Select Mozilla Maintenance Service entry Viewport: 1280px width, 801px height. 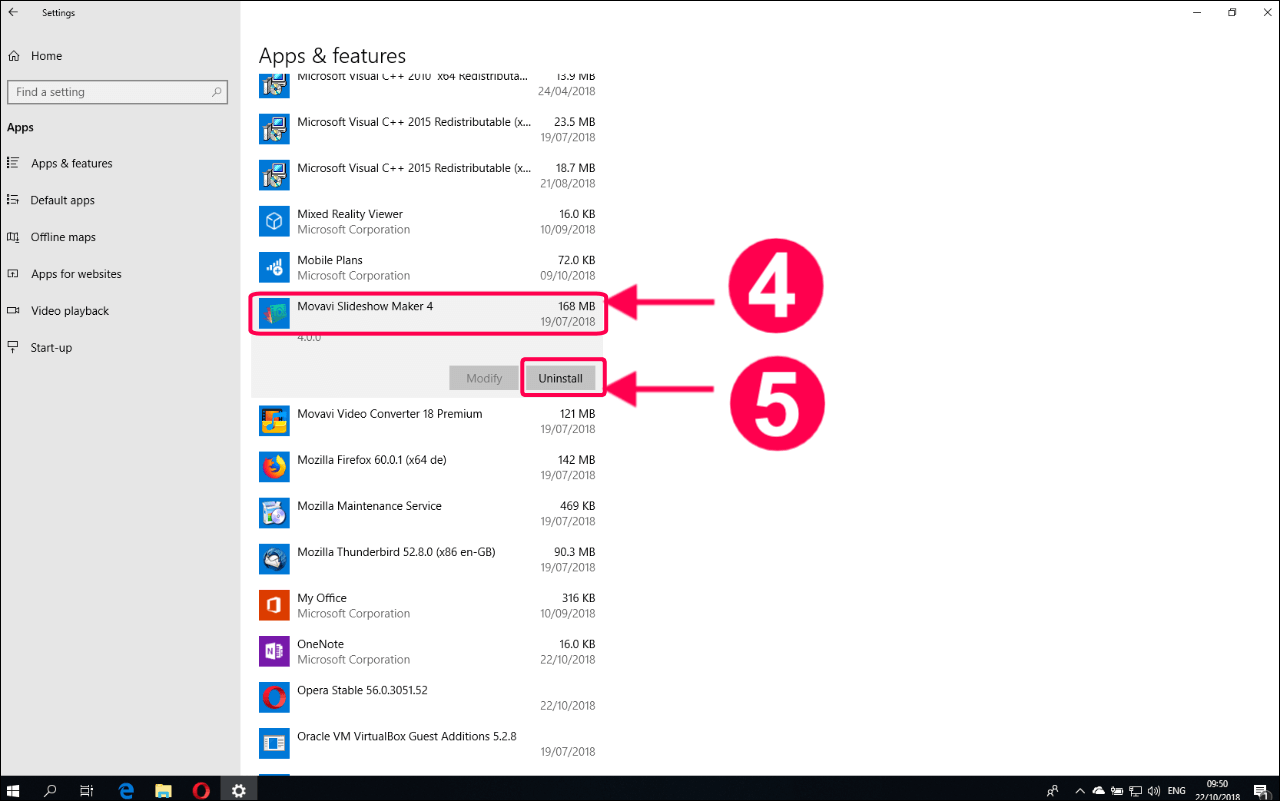[427, 513]
